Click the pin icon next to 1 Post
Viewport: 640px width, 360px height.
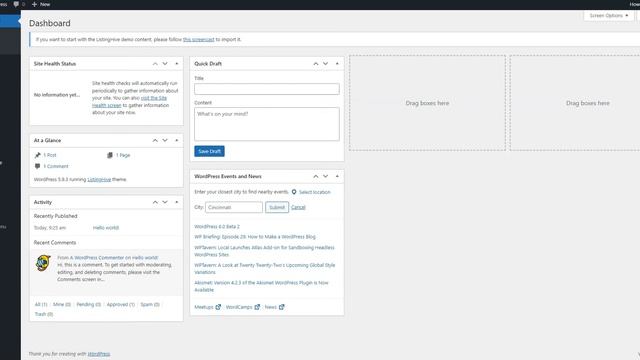pyautogui.click(x=38, y=155)
